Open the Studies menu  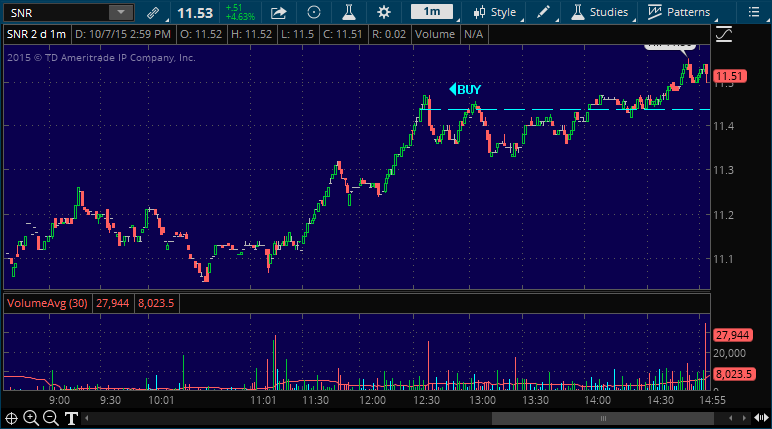point(600,13)
